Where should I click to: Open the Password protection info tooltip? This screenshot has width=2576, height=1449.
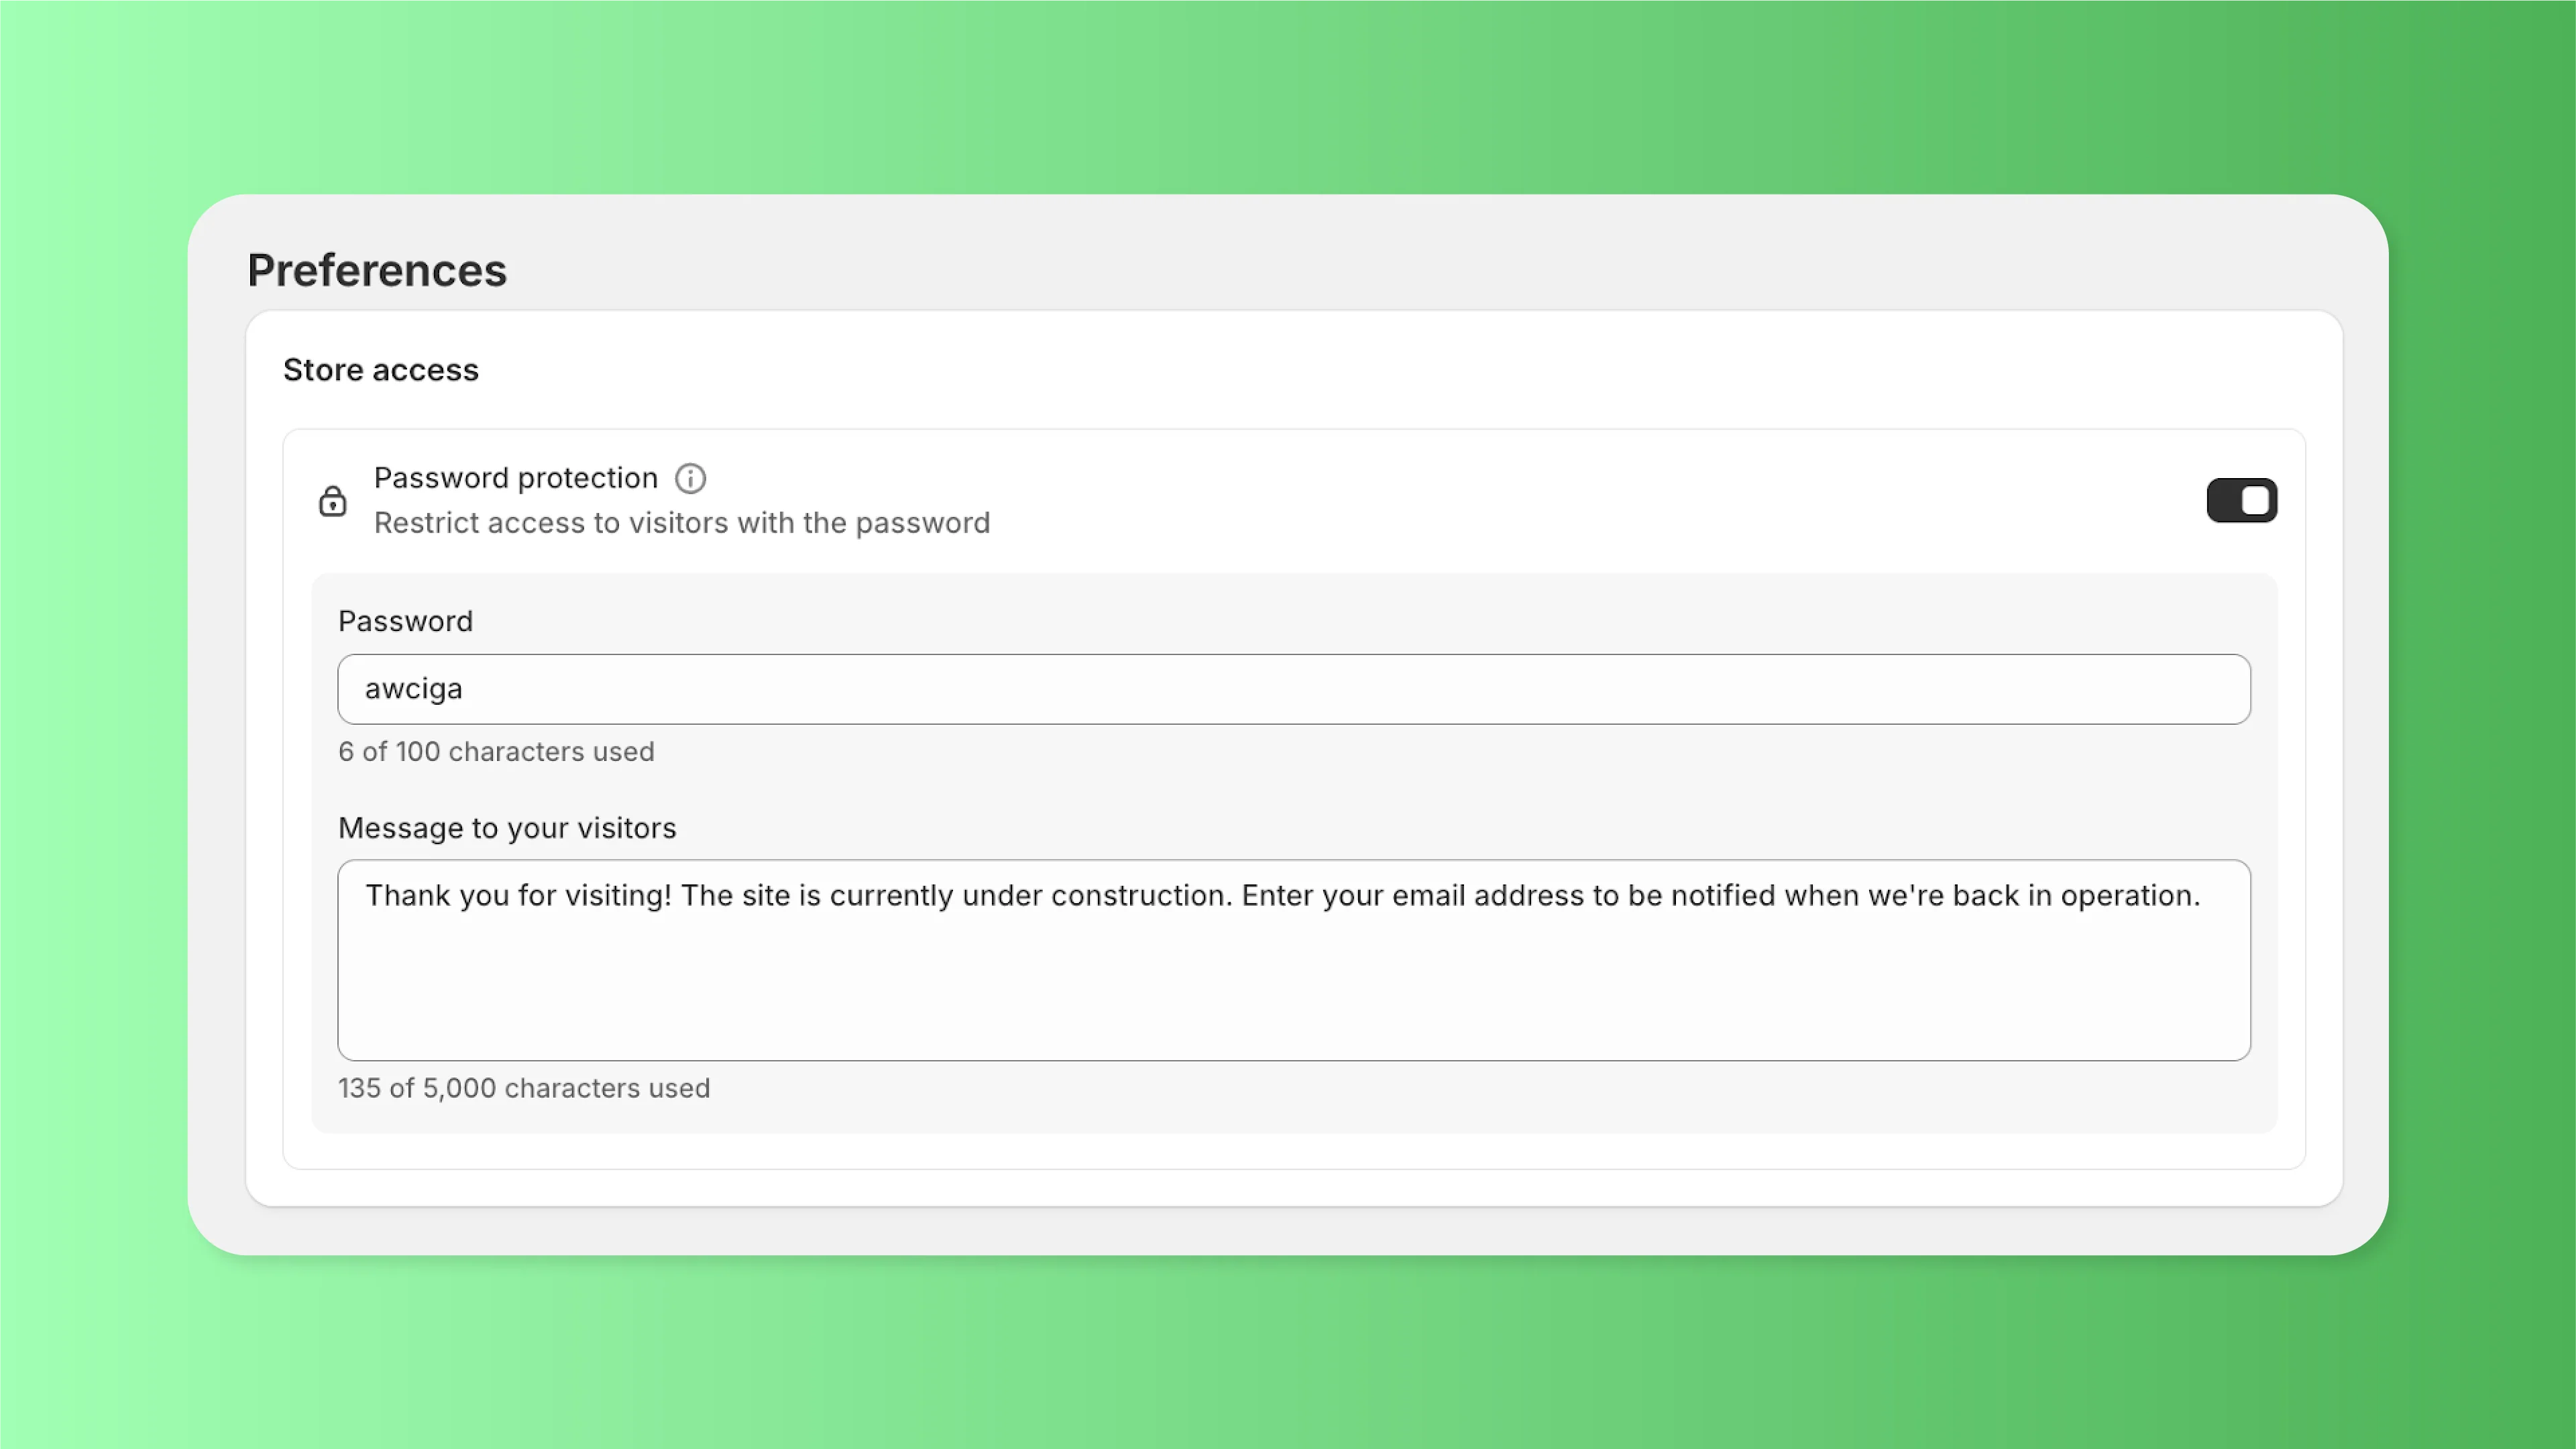pyautogui.click(x=691, y=478)
